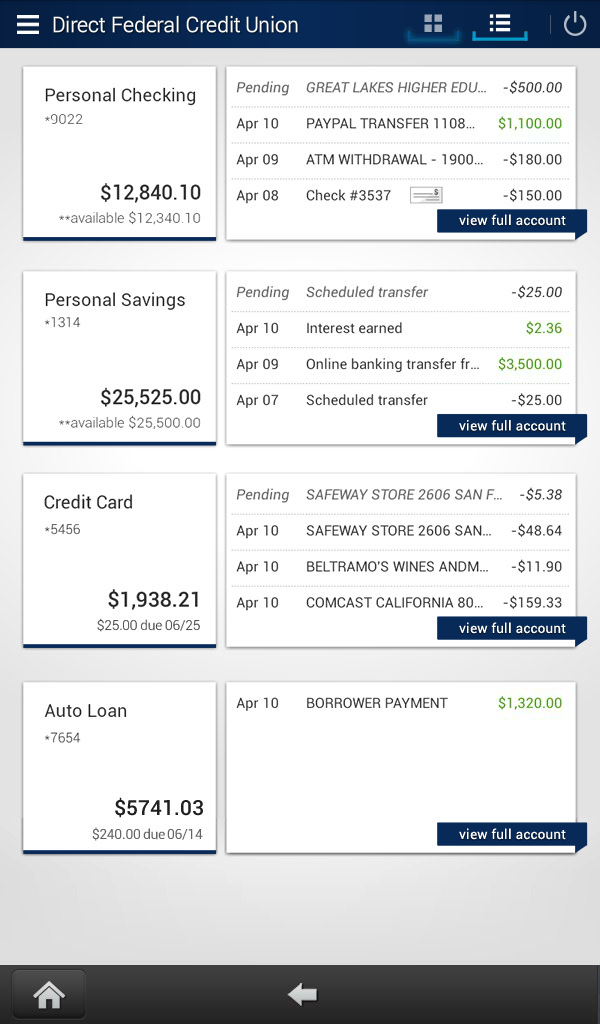Open the BORROWER PAYMENT transaction
Viewport: 600px width, 1024px height.
400,703
